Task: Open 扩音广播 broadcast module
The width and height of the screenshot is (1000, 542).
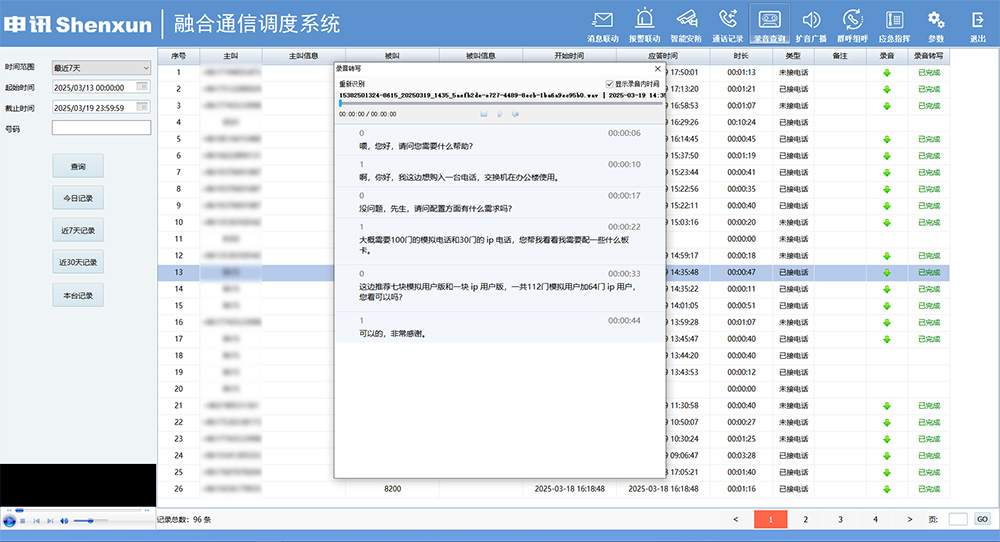Action: click(x=811, y=26)
